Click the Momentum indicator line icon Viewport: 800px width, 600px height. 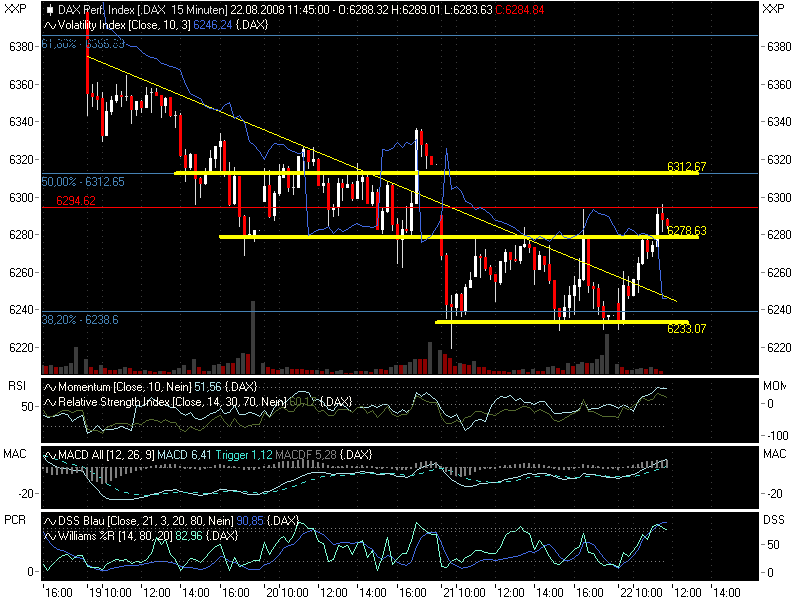[49, 387]
